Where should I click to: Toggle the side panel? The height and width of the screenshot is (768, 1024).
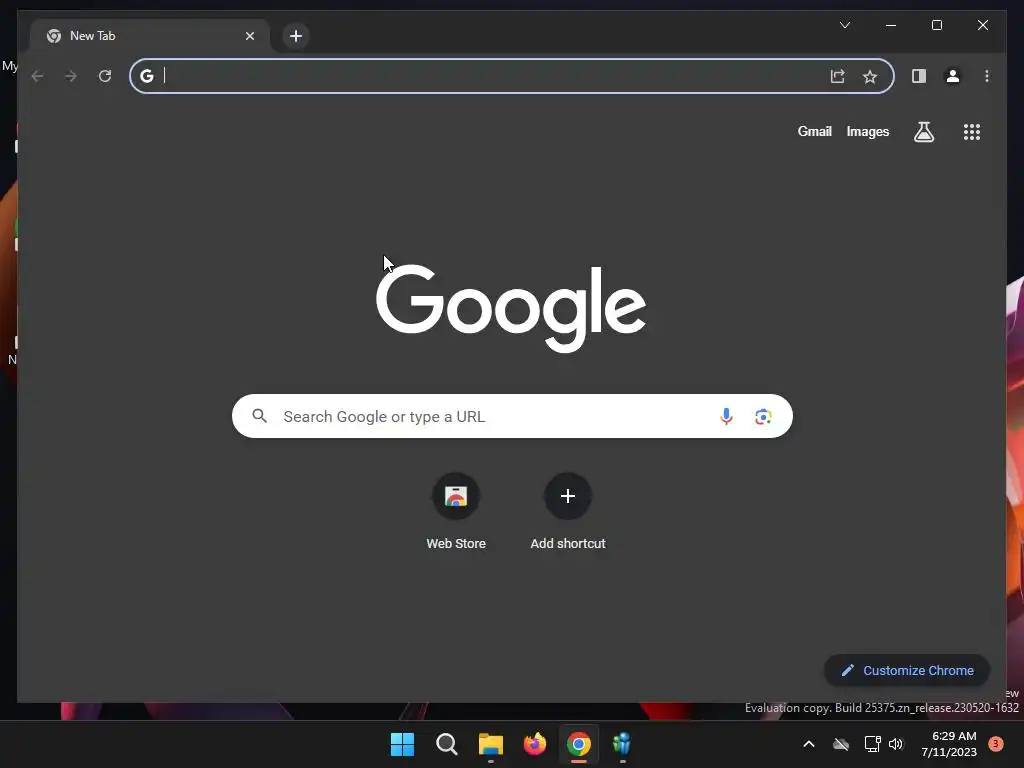(919, 76)
